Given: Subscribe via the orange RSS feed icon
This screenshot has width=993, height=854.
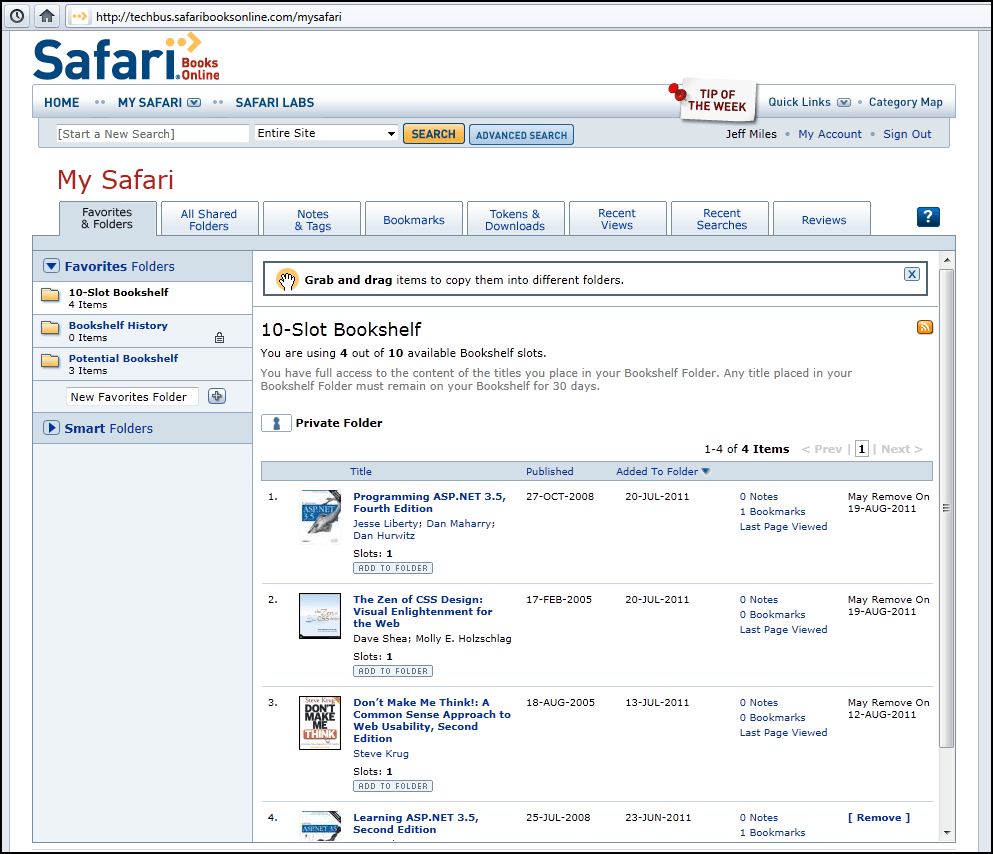Looking at the screenshot, I should tap(925, 327).
